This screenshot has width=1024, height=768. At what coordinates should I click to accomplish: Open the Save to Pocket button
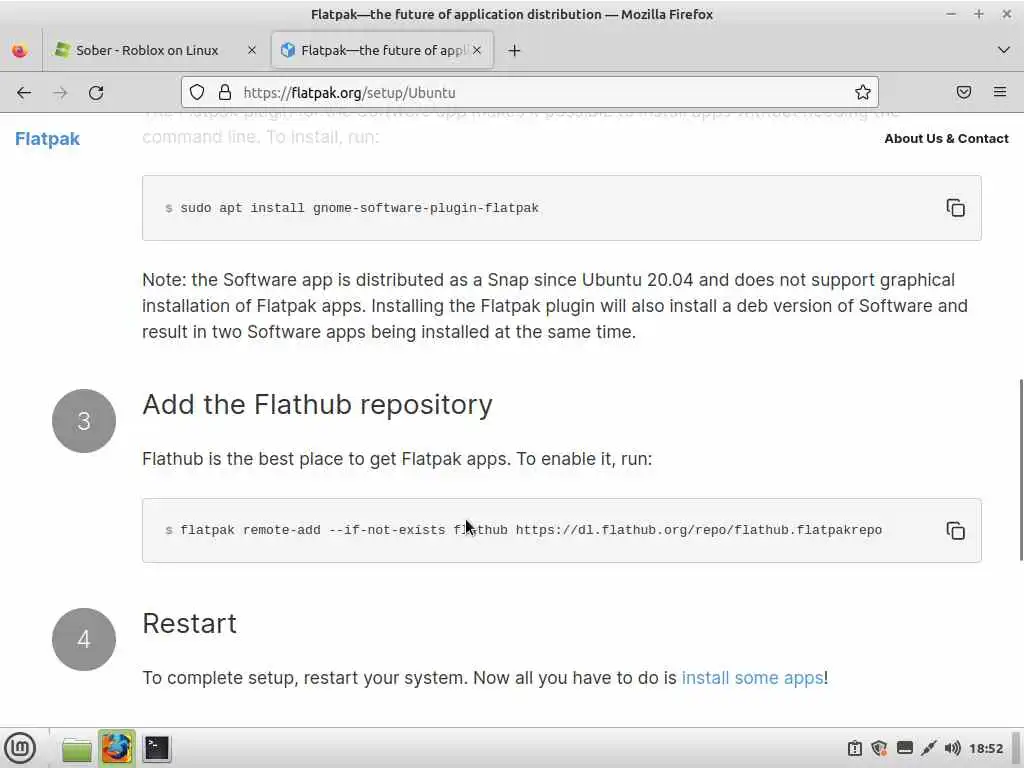[964, 93]
